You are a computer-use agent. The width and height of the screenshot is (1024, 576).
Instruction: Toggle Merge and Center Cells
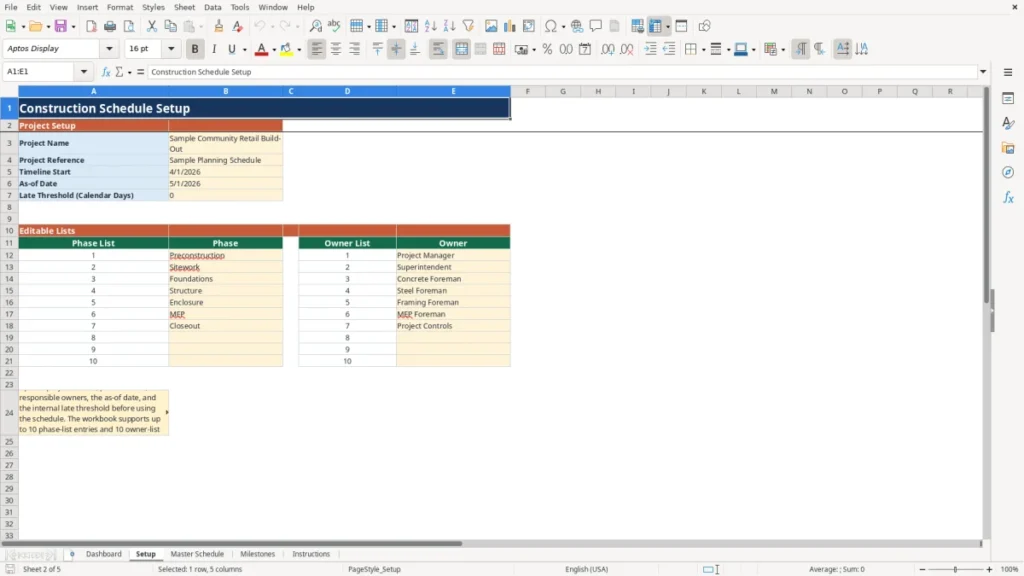click(461, 49)
